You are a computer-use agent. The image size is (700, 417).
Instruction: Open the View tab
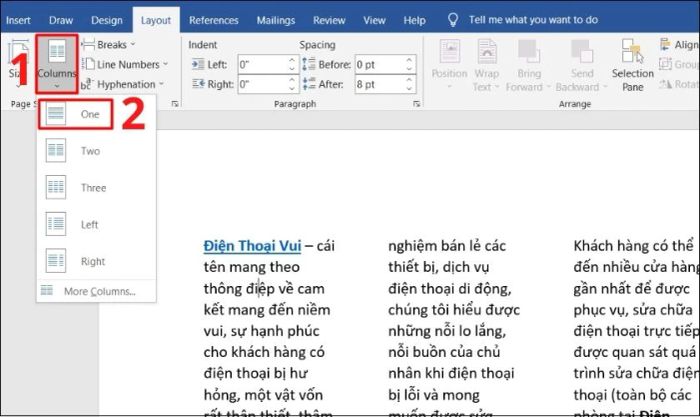point(374,20)
